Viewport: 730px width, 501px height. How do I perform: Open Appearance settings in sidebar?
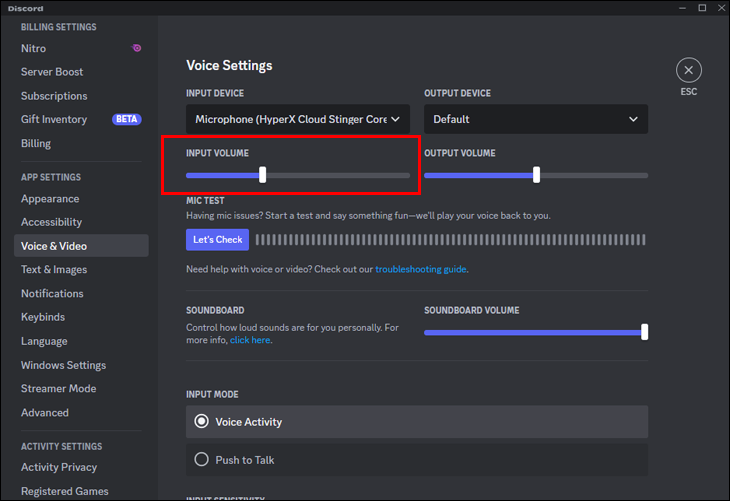coord(50,198)
